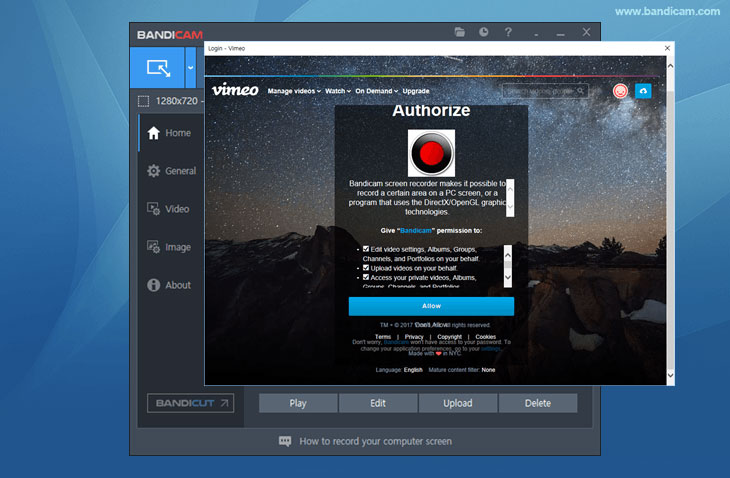730x478 pixels.
Task: Click the blue Vimeo upload cloud icon
Action: pyautogui.click(x=643, y=91)
